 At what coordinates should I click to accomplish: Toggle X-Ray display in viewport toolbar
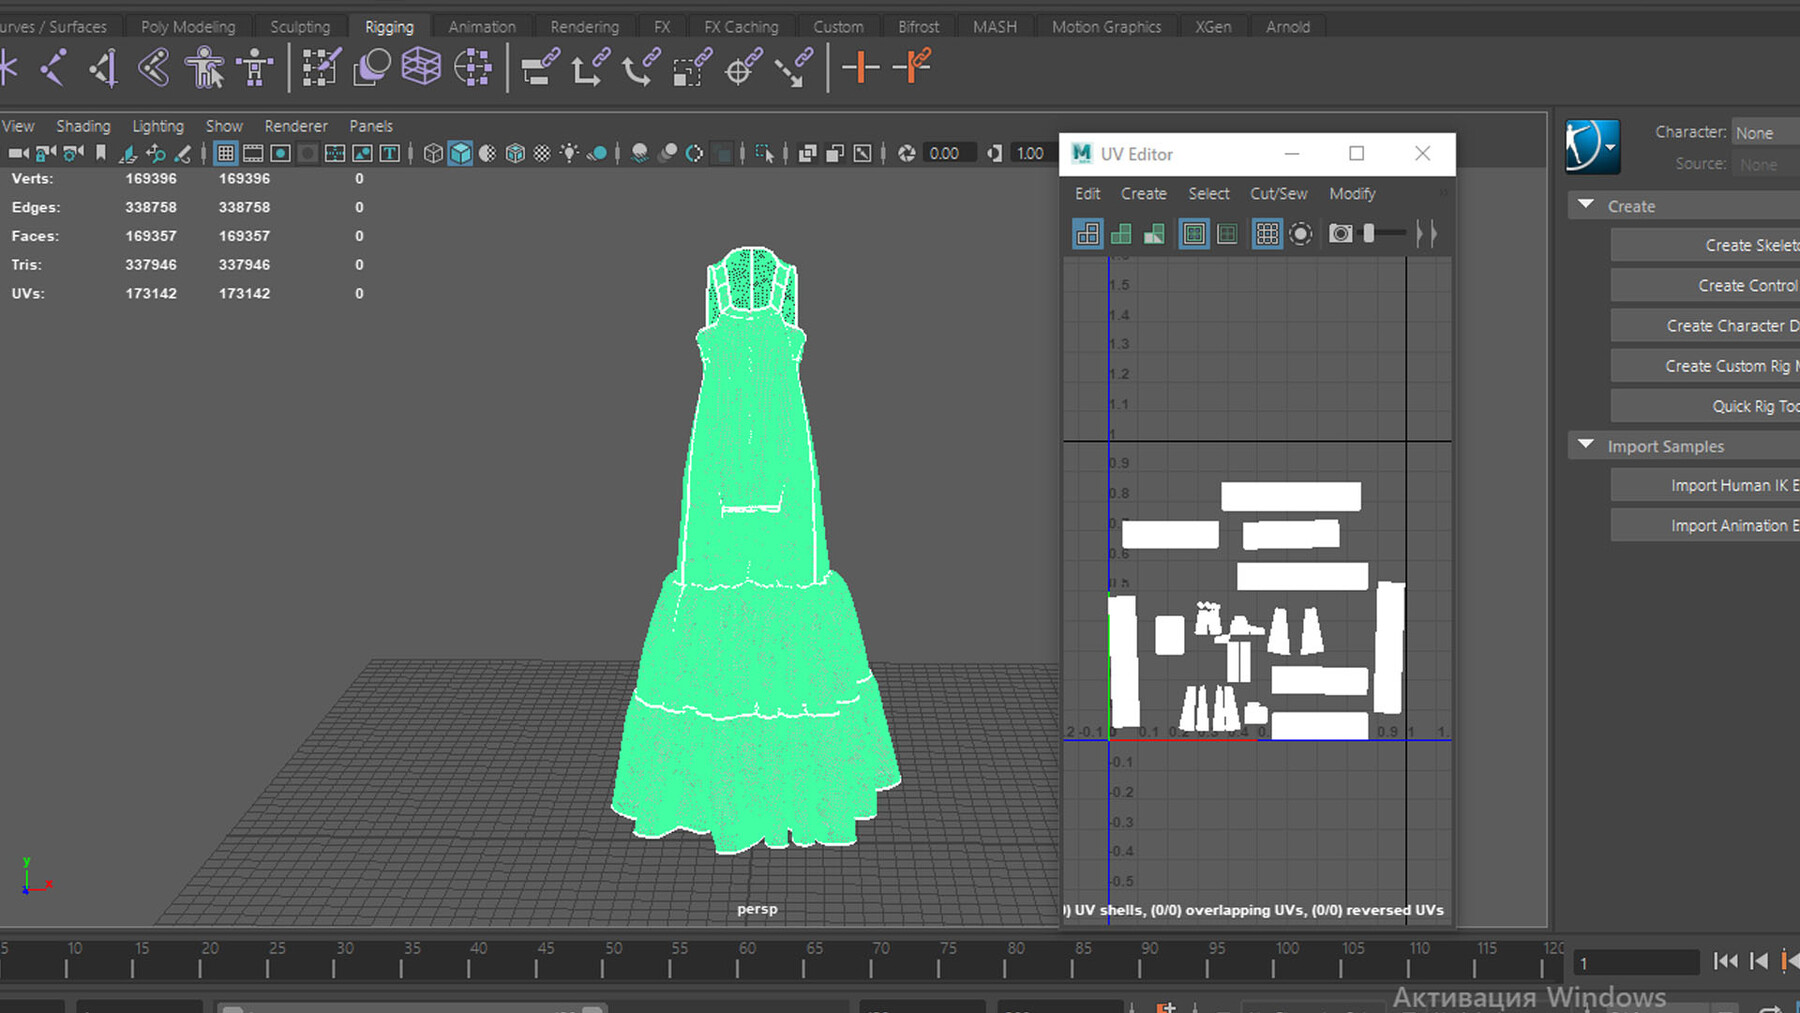click(x=807, y=153)
